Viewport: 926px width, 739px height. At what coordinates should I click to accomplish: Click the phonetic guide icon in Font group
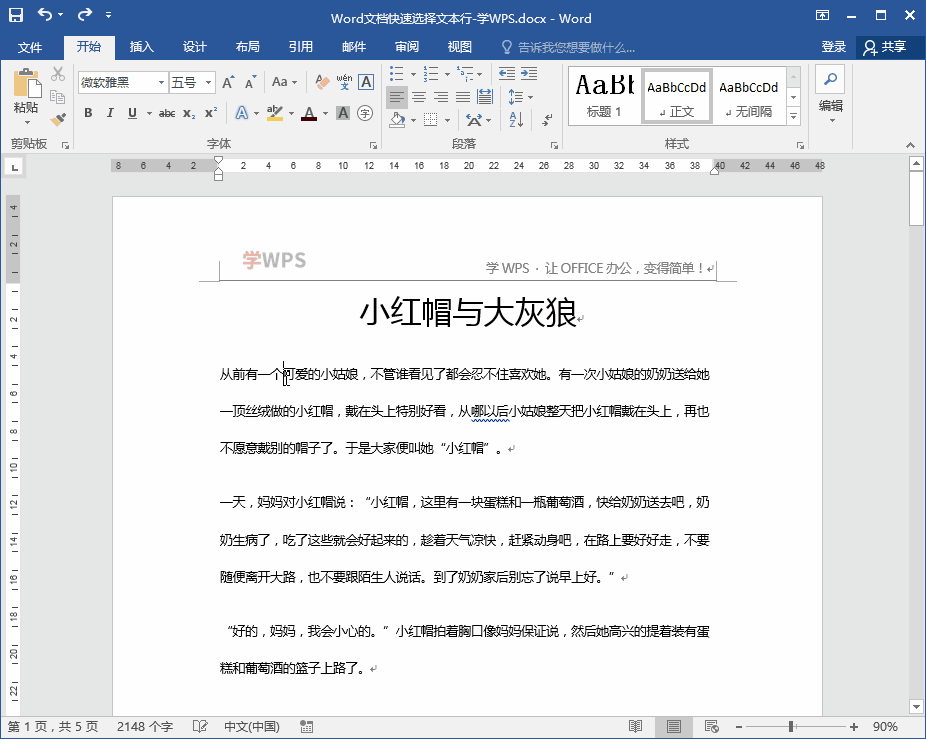pos(344,80)
